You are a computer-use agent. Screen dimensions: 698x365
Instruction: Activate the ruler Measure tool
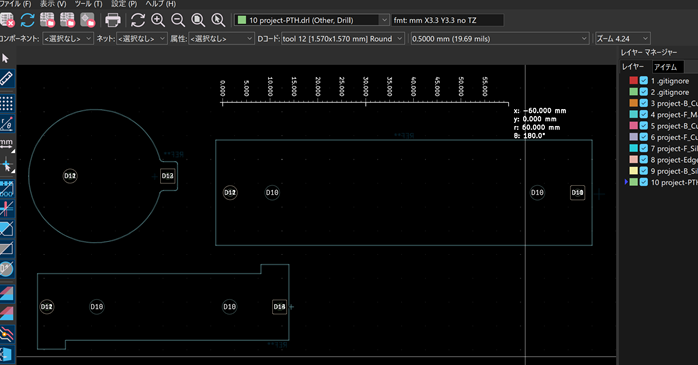(6, 79)
